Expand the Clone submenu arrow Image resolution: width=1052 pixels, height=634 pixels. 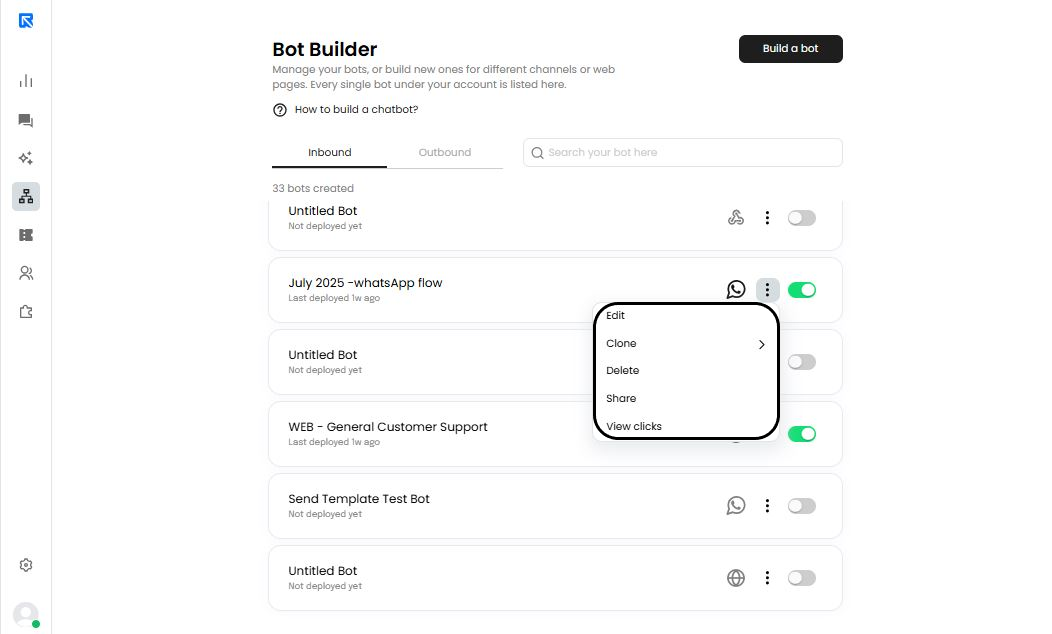click(x=761, y=344)
